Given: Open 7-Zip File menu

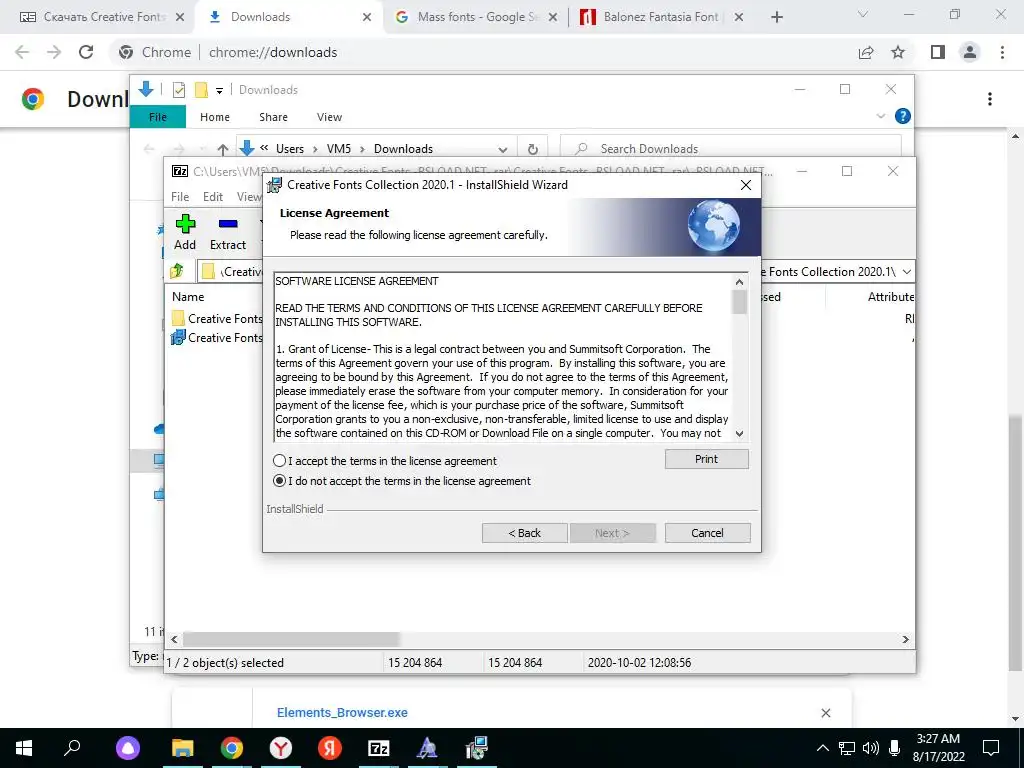Looking at the screenshot, I should [x=180, y=197].
